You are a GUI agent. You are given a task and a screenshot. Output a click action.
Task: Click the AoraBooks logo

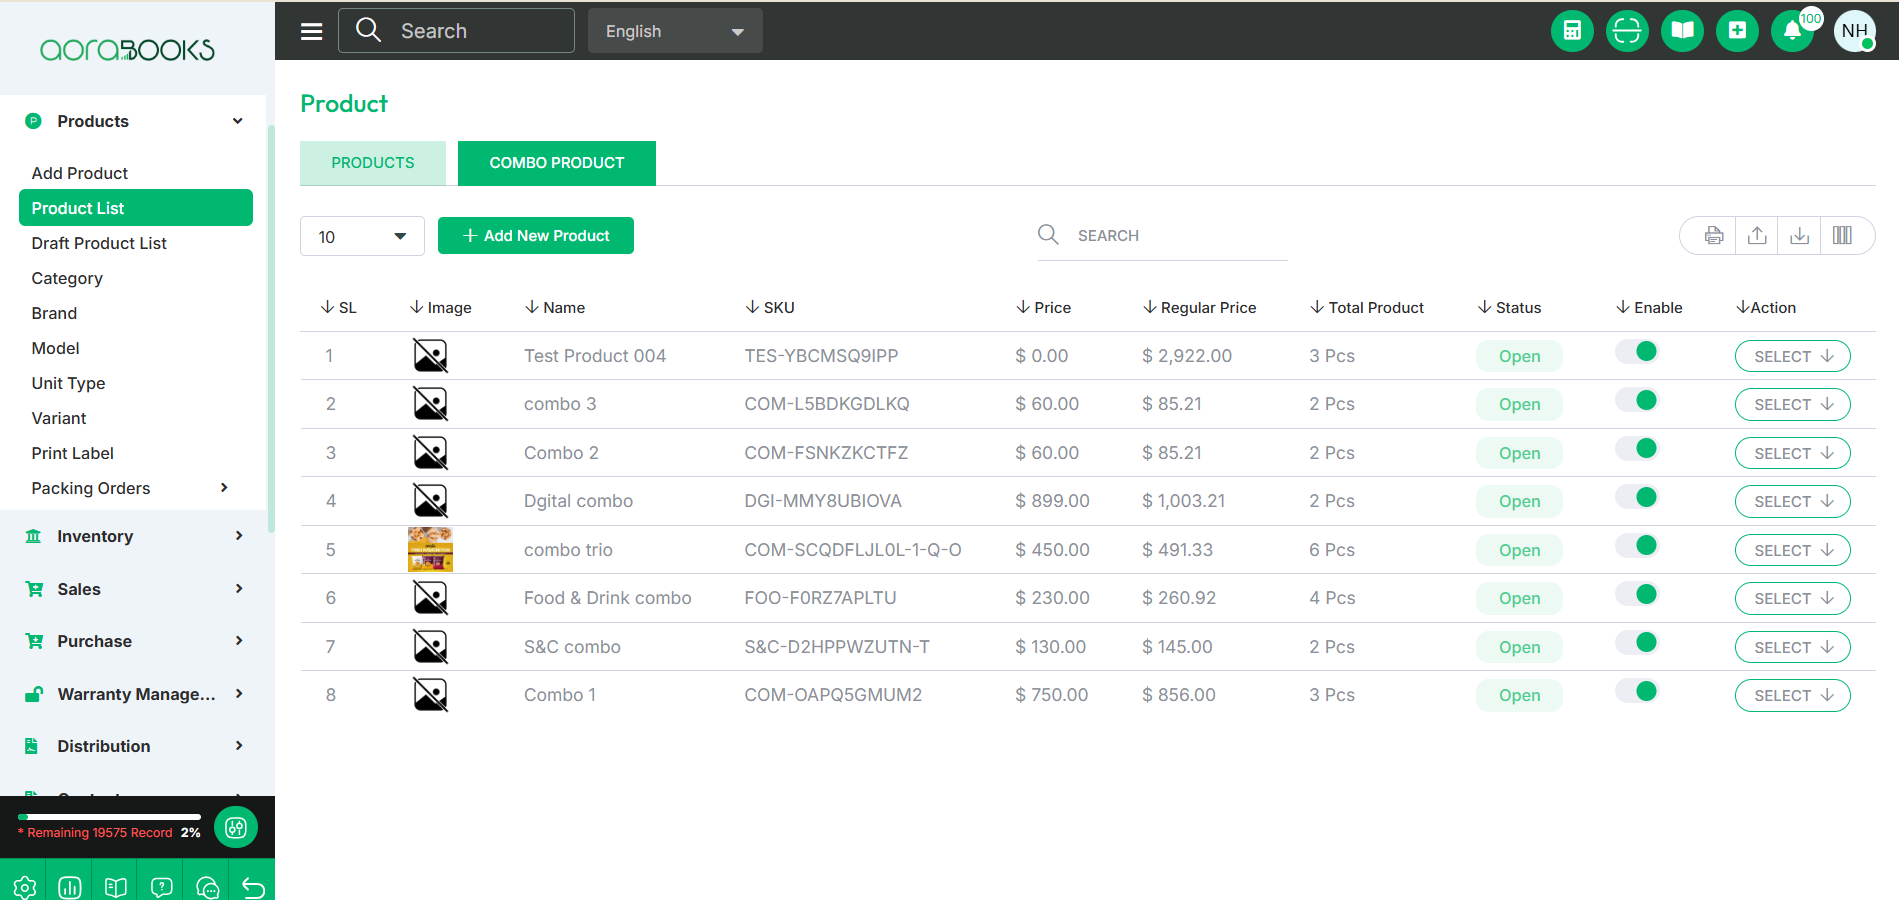(x=127, y=50)
